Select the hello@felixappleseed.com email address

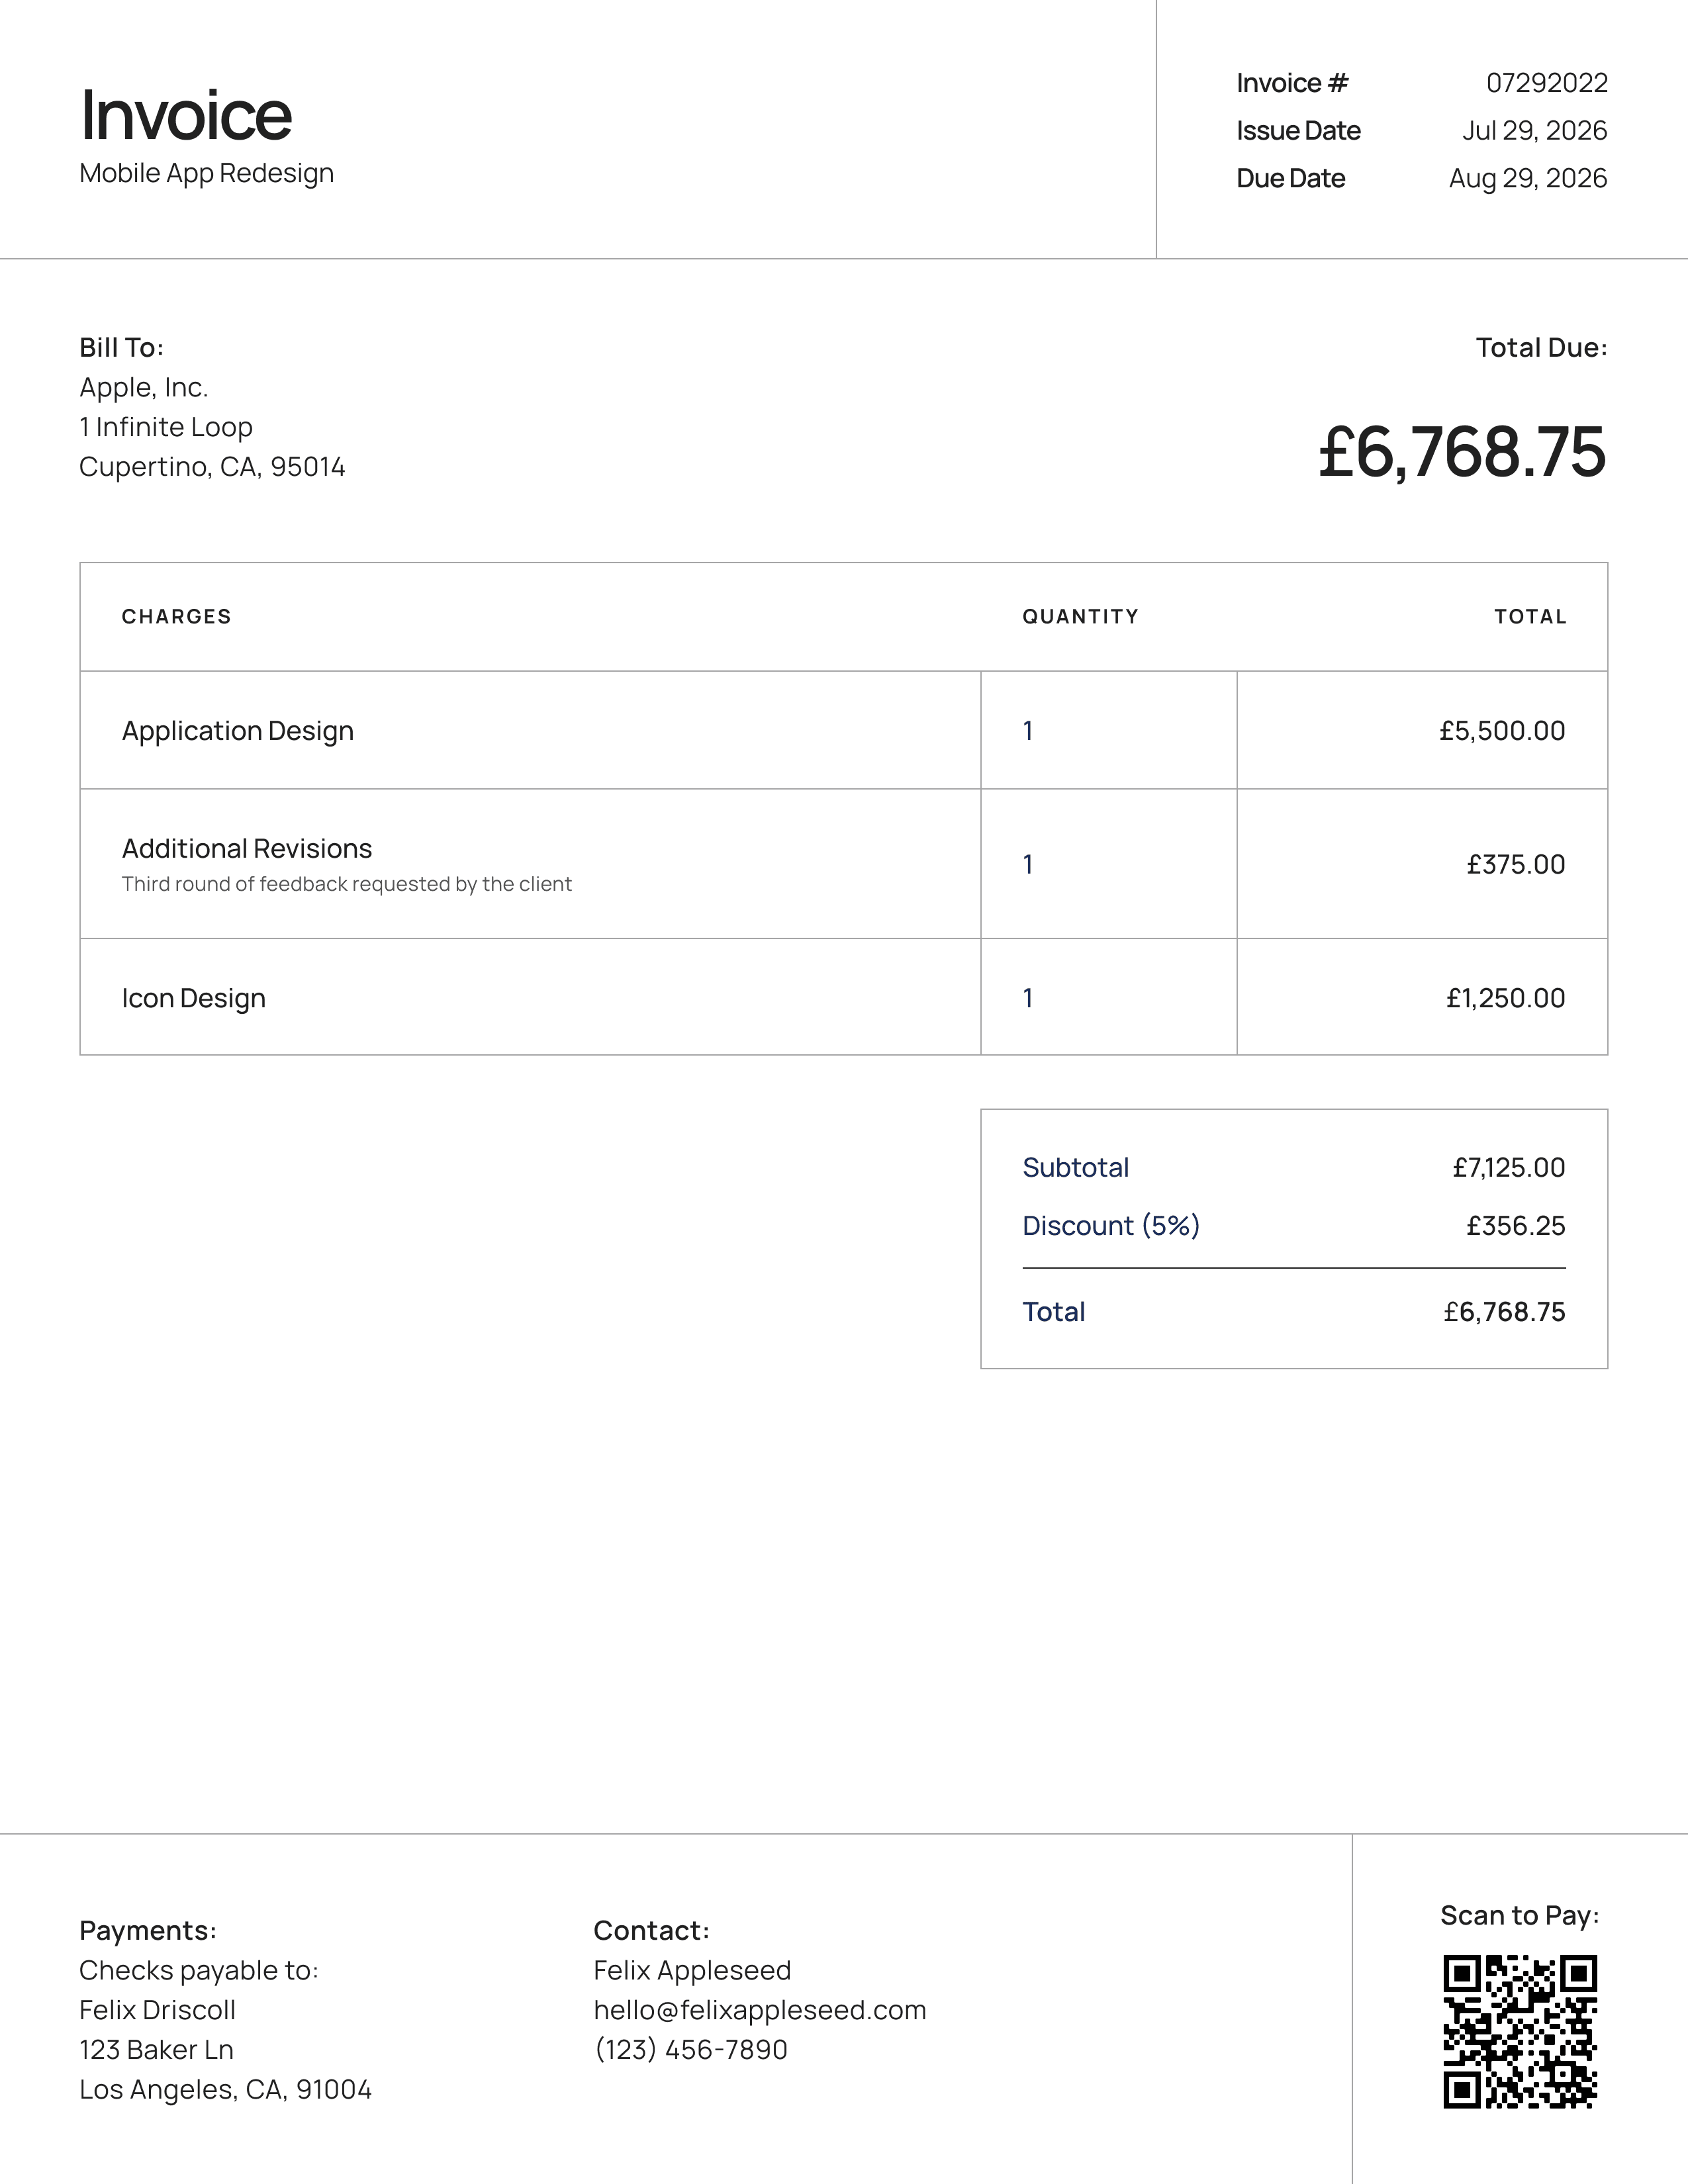pos(760,2010)
